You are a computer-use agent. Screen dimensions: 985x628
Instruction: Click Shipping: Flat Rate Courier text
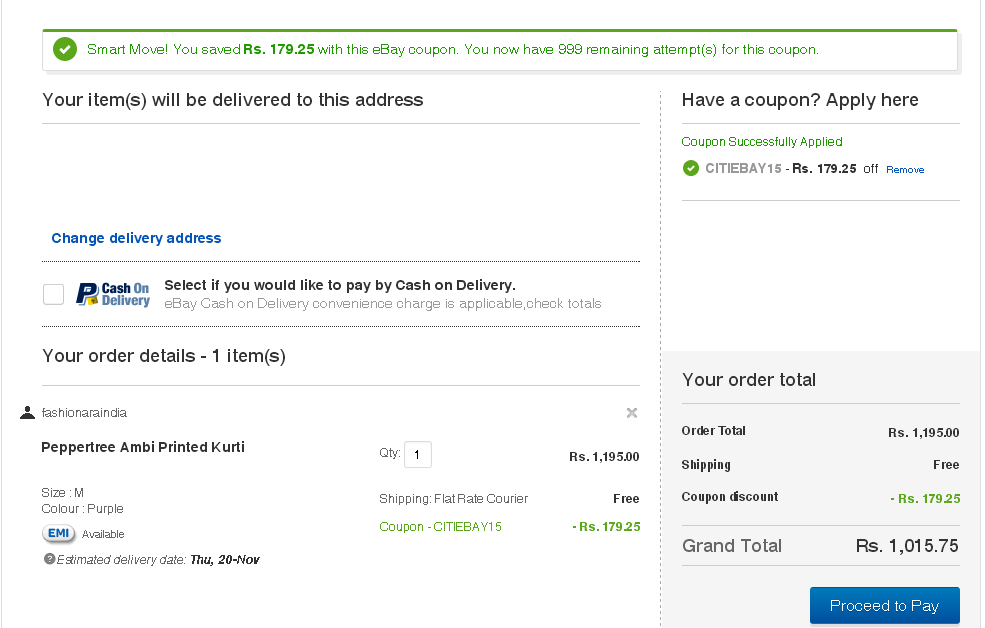454,499
